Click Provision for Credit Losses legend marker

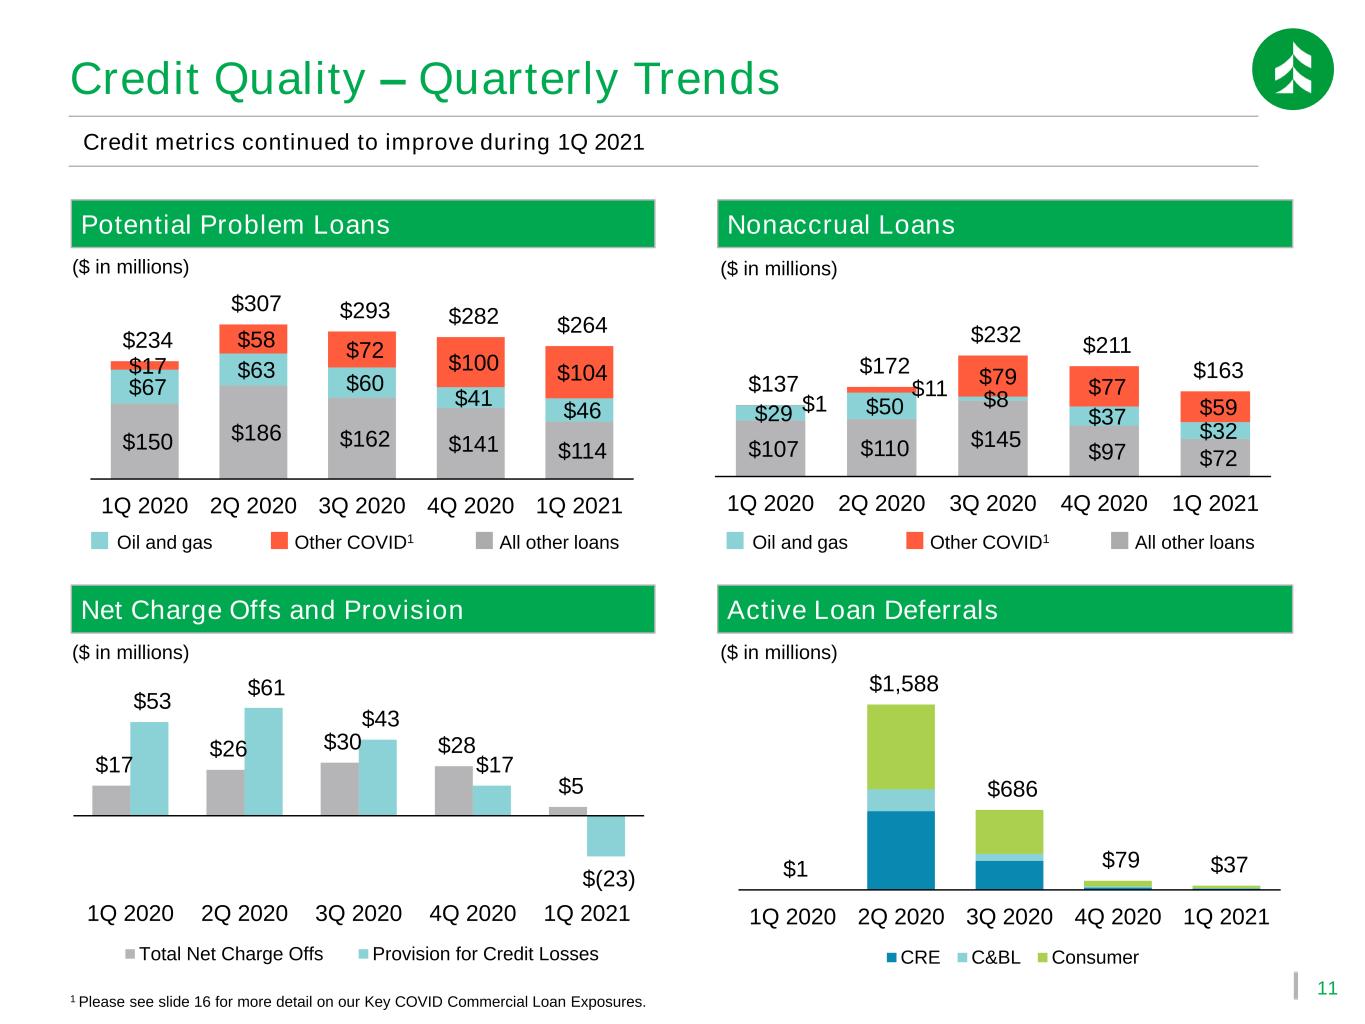(364, 954)
